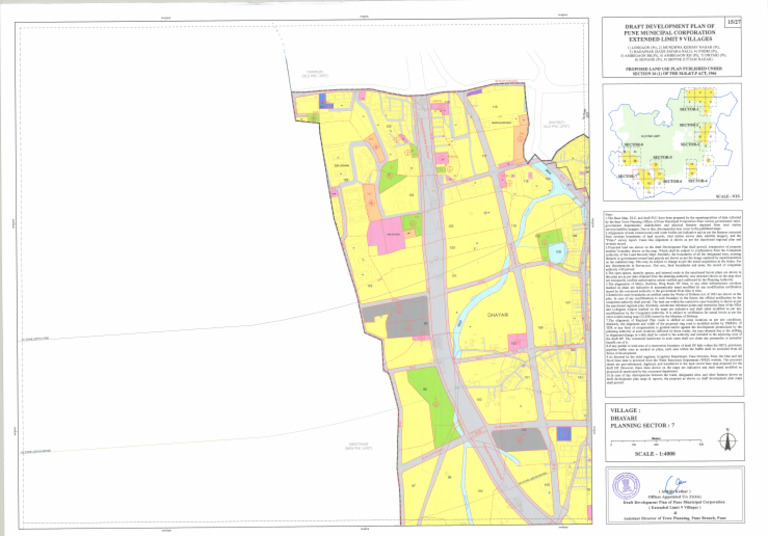The width and height of the screenshot is (768, 536).
Task: Click 'SCALE - NTS' on the key map
Action: coord(728,196)
